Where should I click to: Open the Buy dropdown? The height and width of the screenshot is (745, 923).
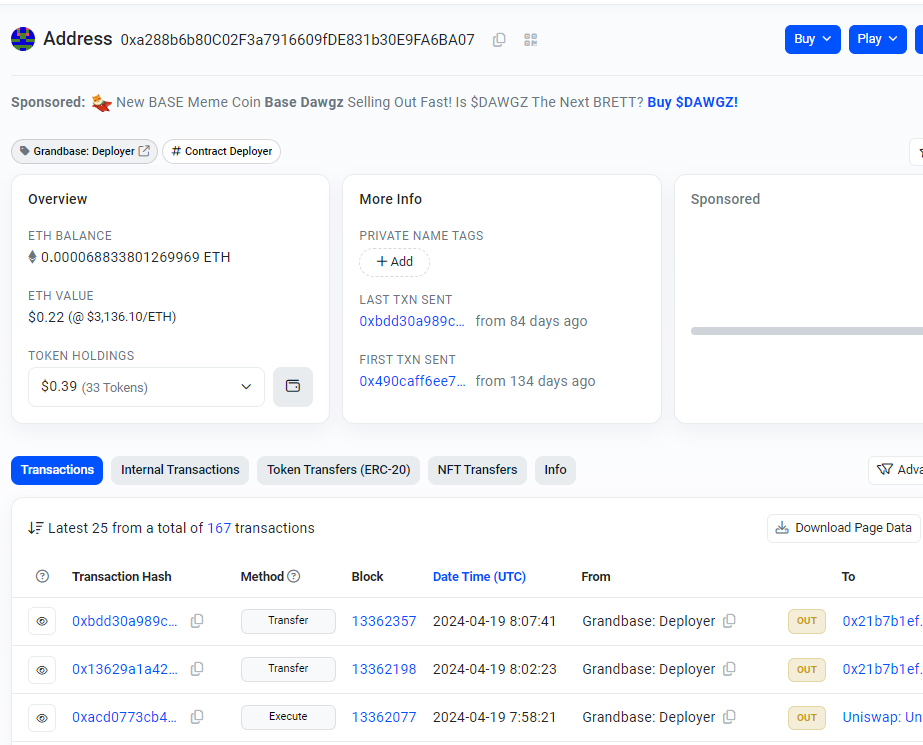(x=812, y=39)
